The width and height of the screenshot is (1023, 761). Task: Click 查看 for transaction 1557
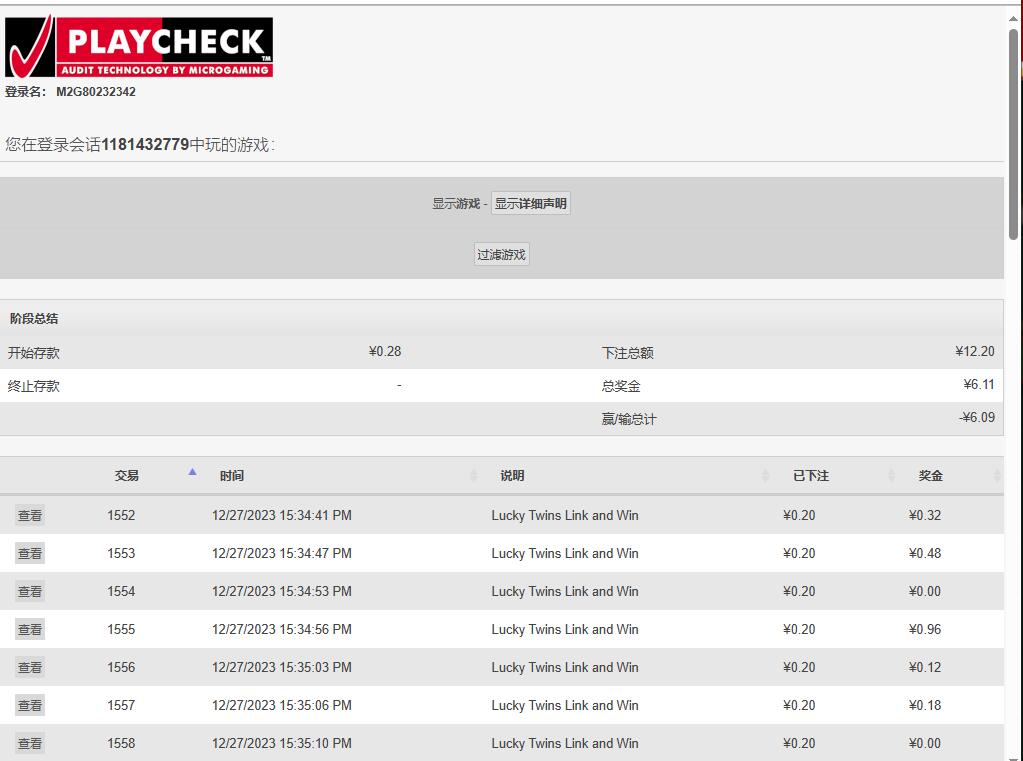(30, 706)
